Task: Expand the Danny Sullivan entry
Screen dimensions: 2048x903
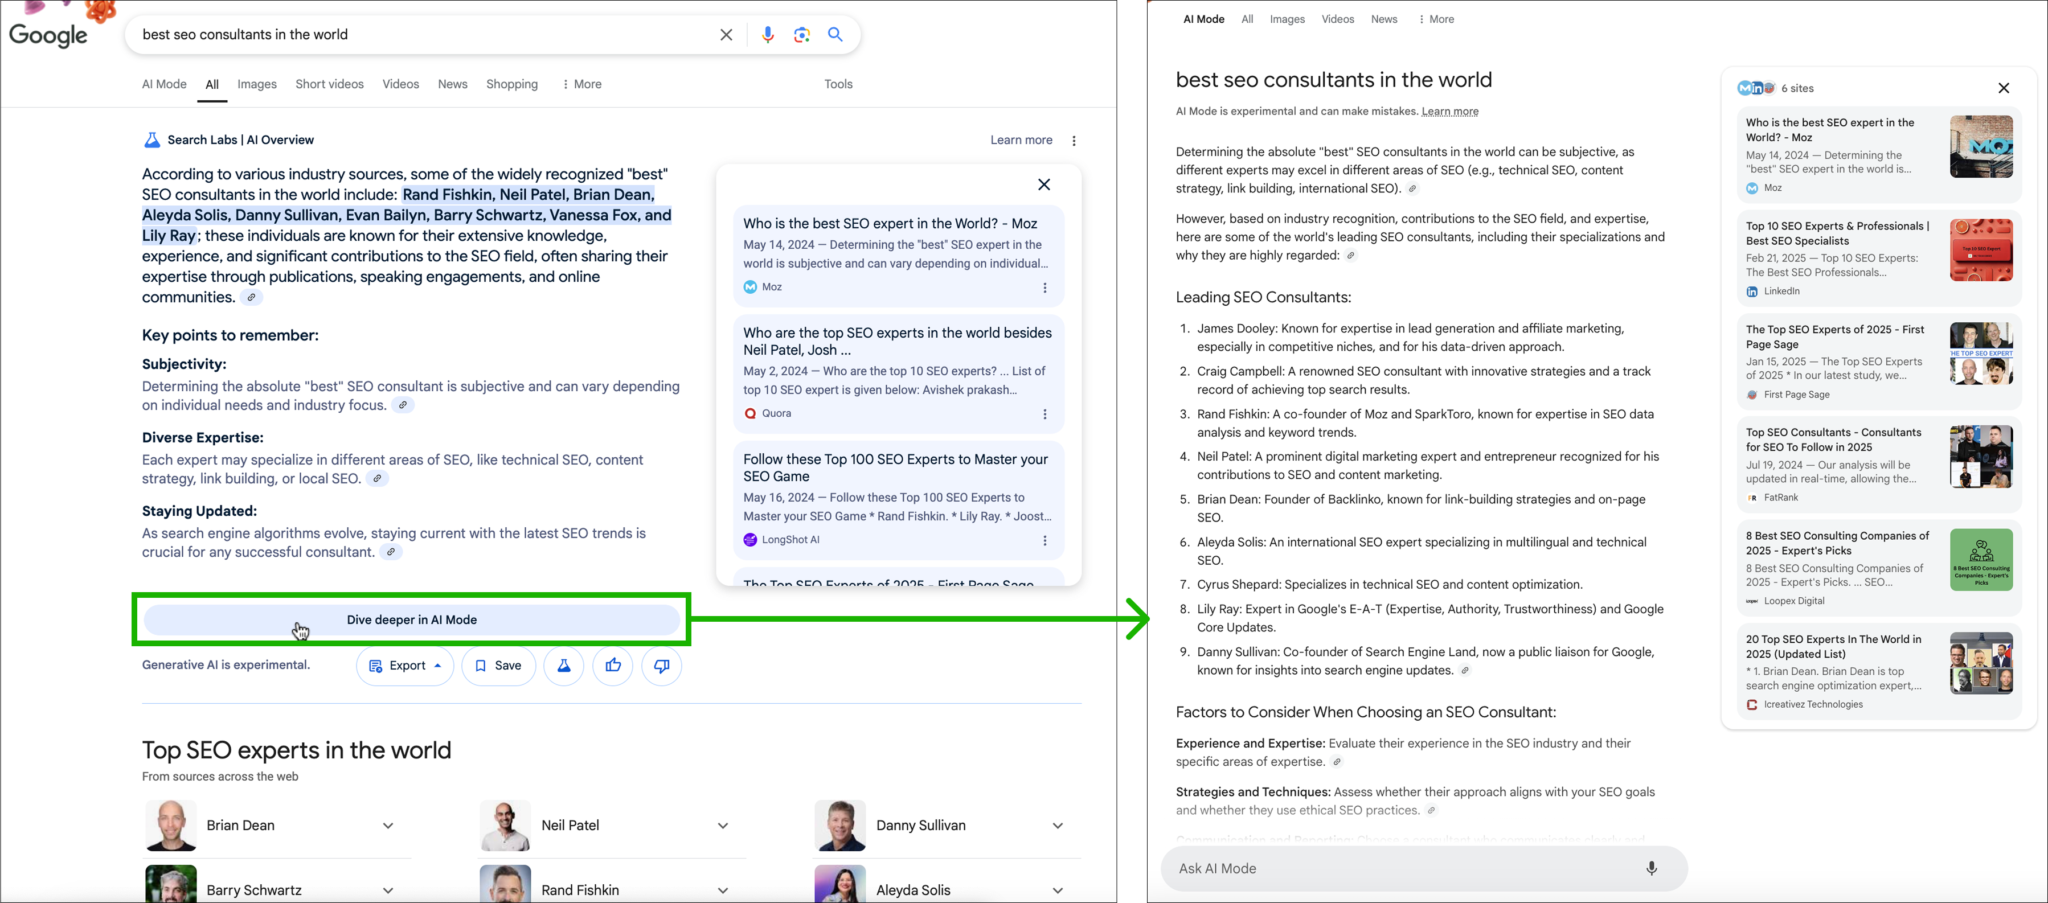Action: point(1057,826)
